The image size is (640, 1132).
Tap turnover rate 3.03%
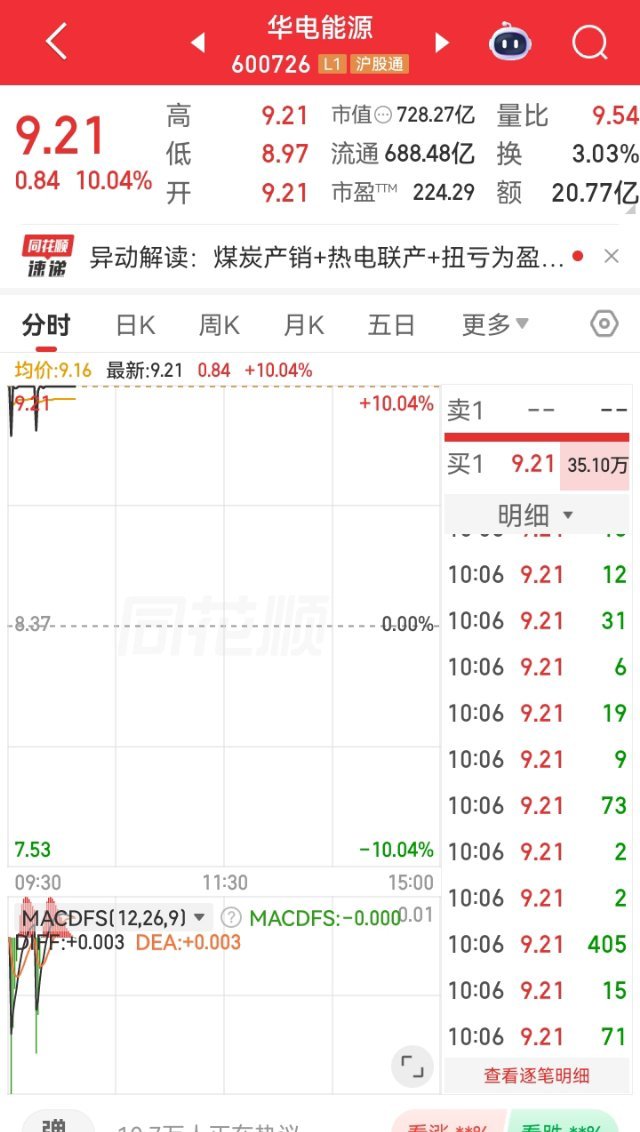pyautogui.click(x=605, y=154)
